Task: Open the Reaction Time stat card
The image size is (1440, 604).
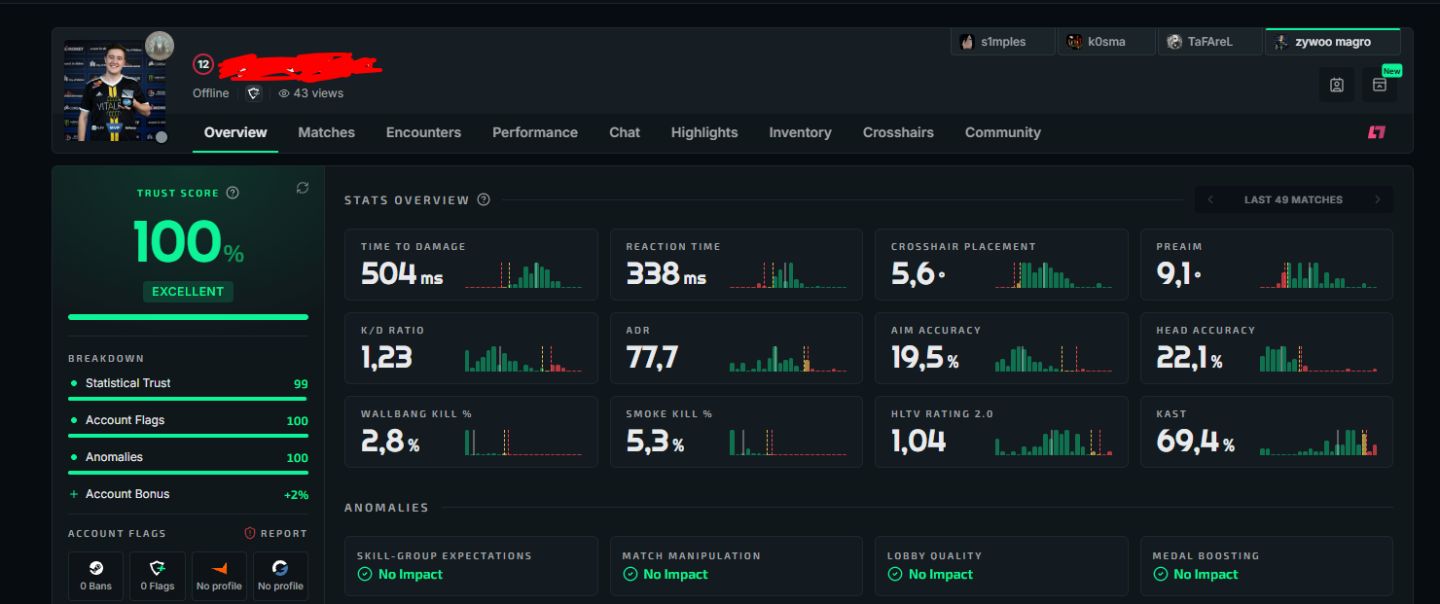Action: [x=736, y=265]
